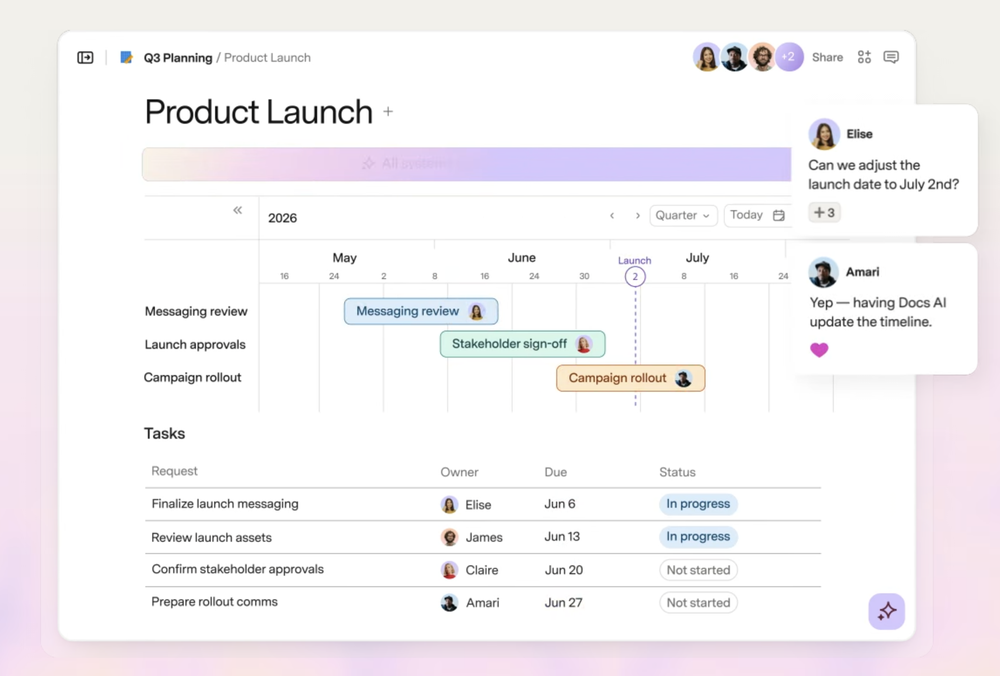
Task: Open the Quarter view dropdown
Action: click(x=683, y=216)
